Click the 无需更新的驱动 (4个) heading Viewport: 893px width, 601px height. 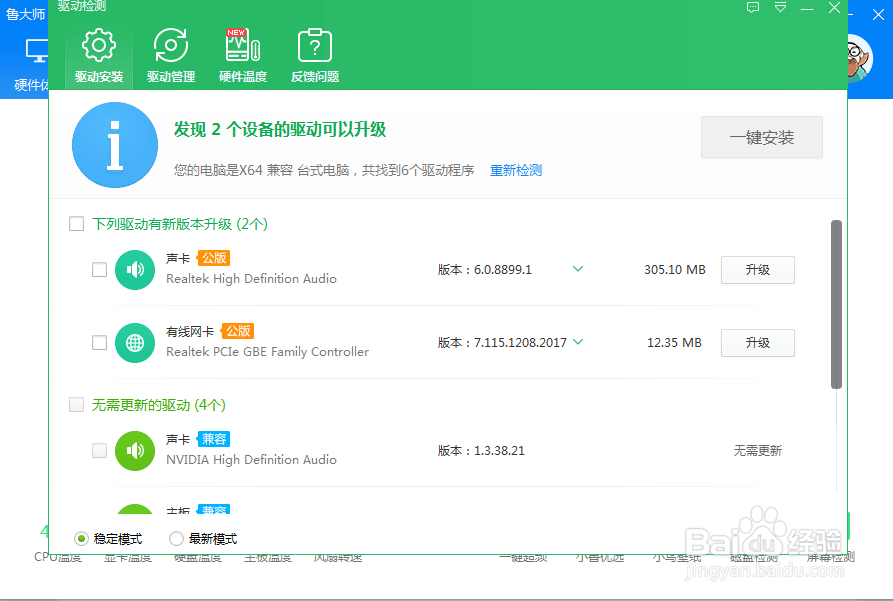click(158, 405)
